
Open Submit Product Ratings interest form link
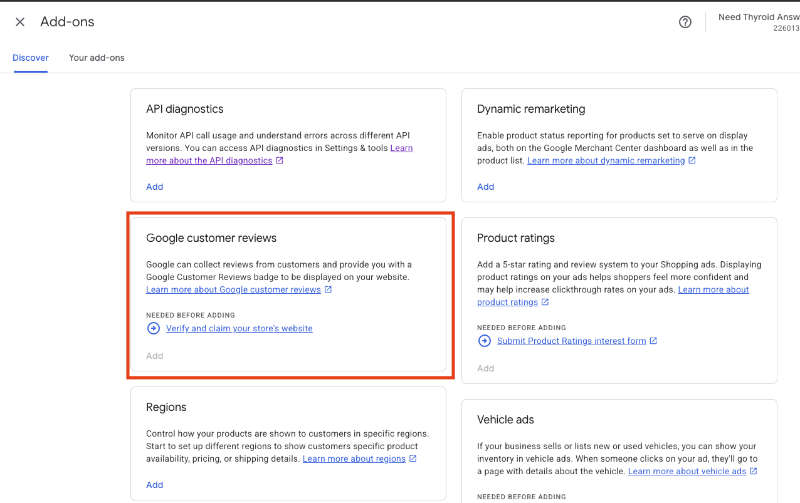pos(571,341)
